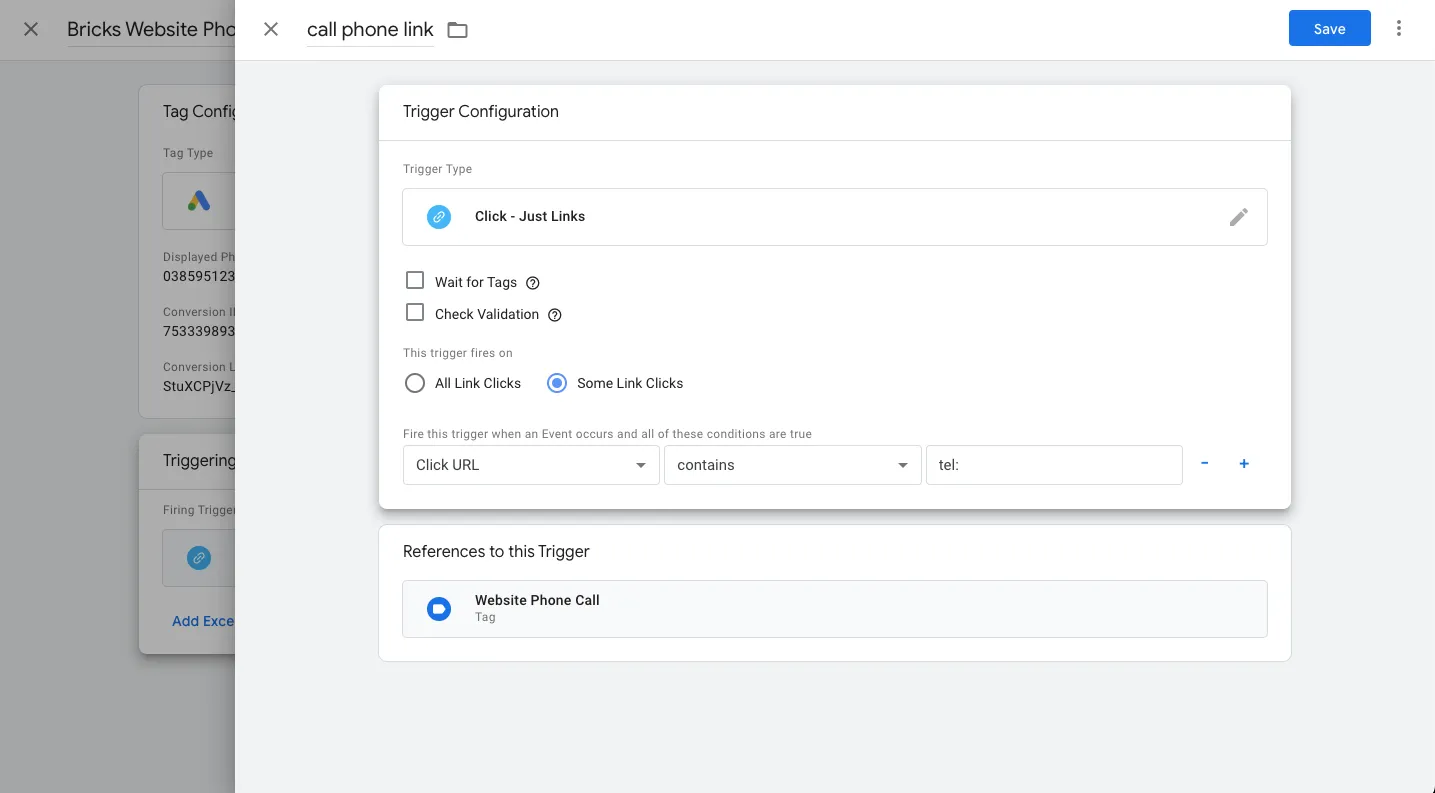Save the trigger configuration
The image size is (1435, 793).
tap(1329, 28)
